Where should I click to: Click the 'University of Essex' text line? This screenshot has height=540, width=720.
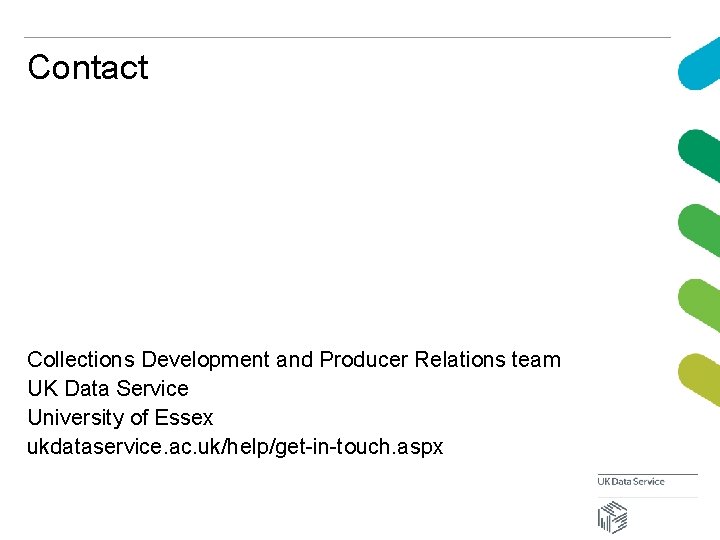[120, 417]
